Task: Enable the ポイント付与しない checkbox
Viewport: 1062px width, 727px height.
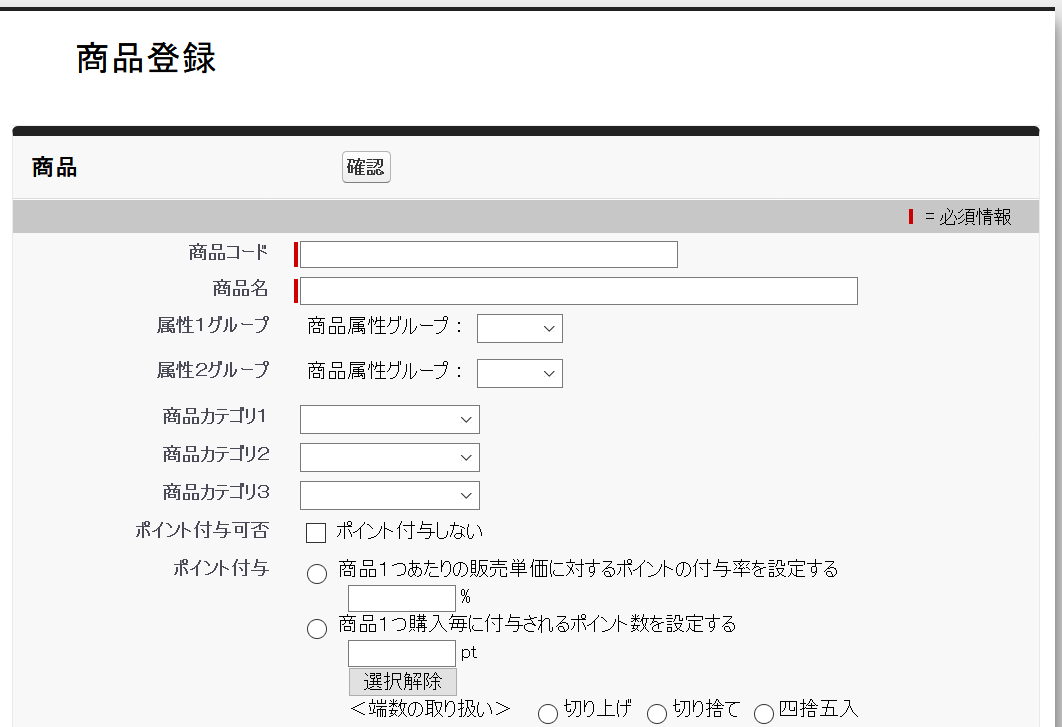Action: (x=315, y=532)
